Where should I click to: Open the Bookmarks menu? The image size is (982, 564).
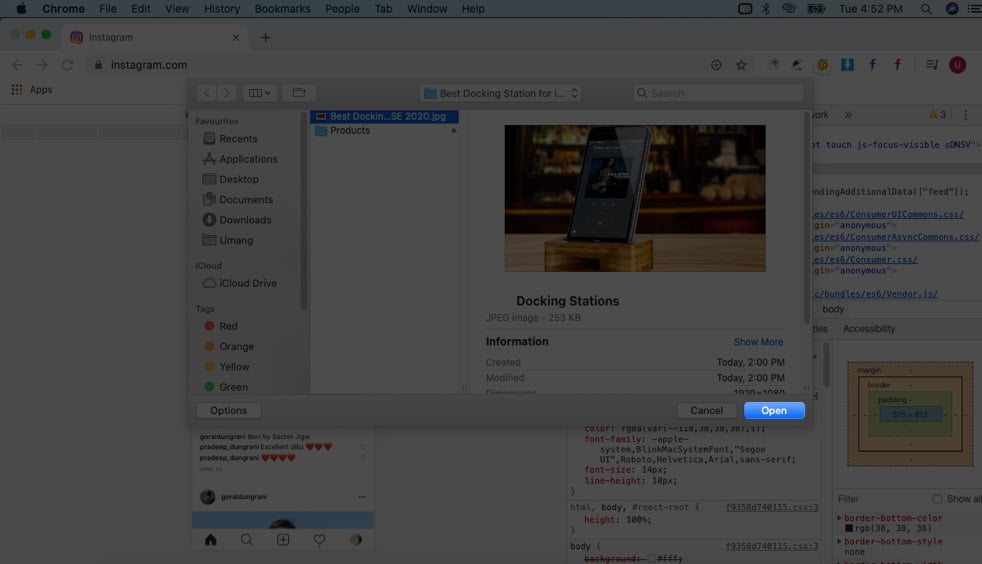(x=282, y=9)
